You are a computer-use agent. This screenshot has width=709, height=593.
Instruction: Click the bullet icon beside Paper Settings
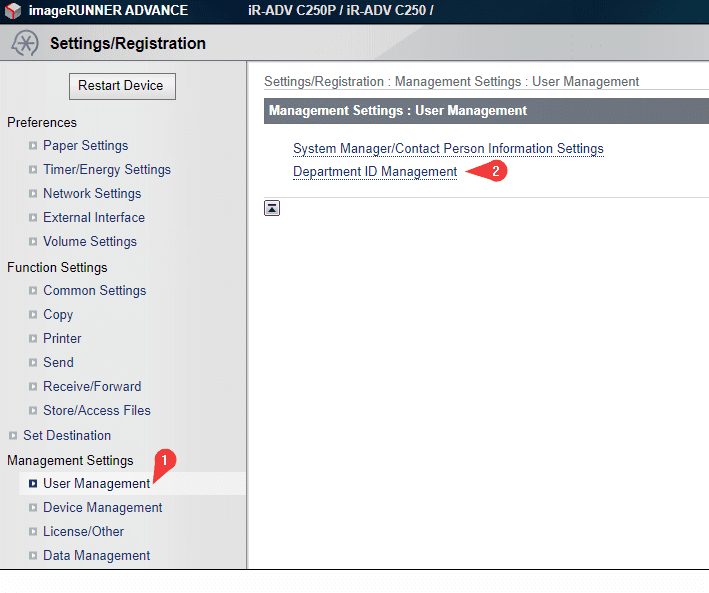(33, 146)
